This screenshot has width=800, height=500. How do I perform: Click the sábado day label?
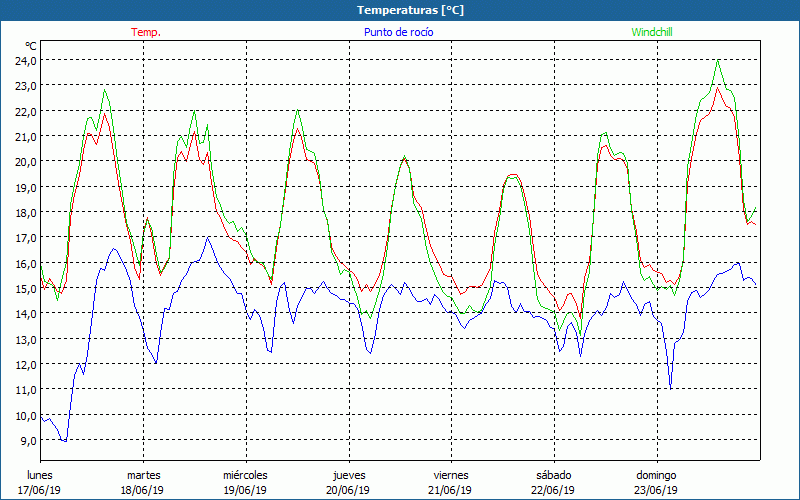tap(554, 475)
